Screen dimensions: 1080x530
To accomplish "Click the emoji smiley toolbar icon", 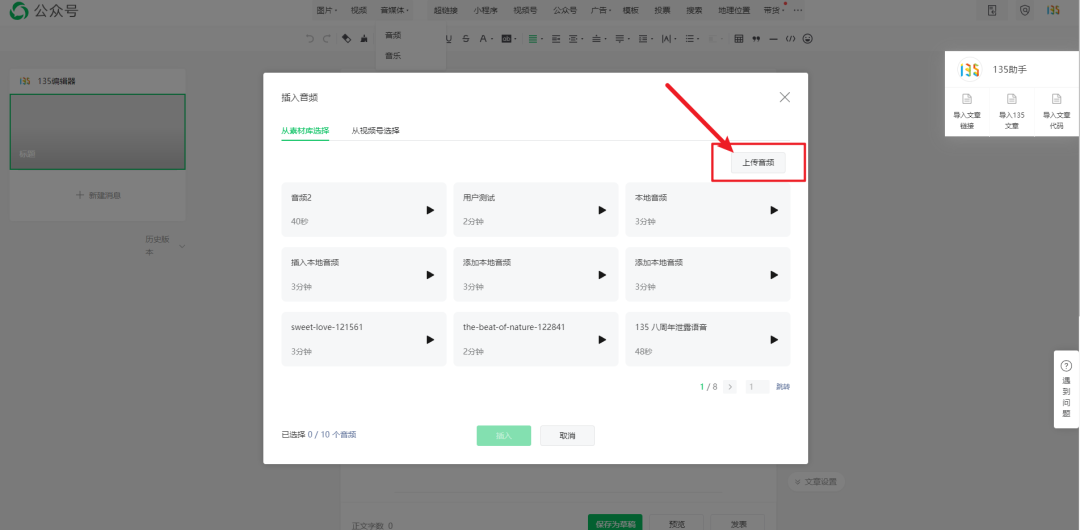I will (808, 39).
